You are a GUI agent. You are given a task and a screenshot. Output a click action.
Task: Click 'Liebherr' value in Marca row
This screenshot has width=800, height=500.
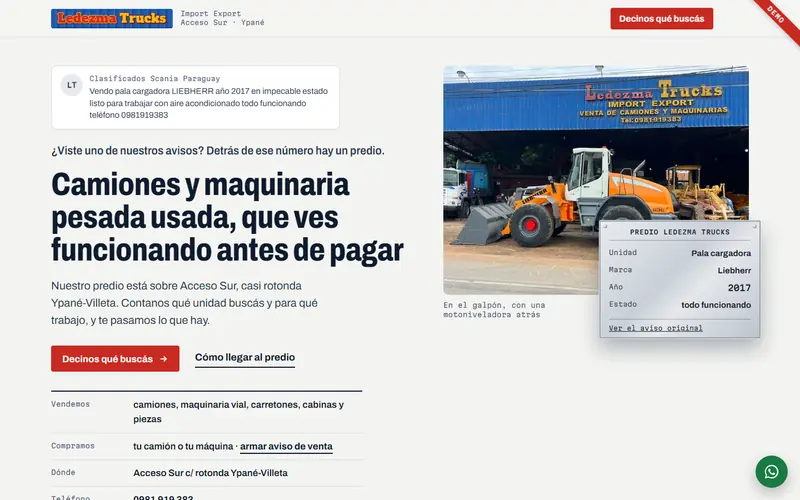click(x=734, y=270)
